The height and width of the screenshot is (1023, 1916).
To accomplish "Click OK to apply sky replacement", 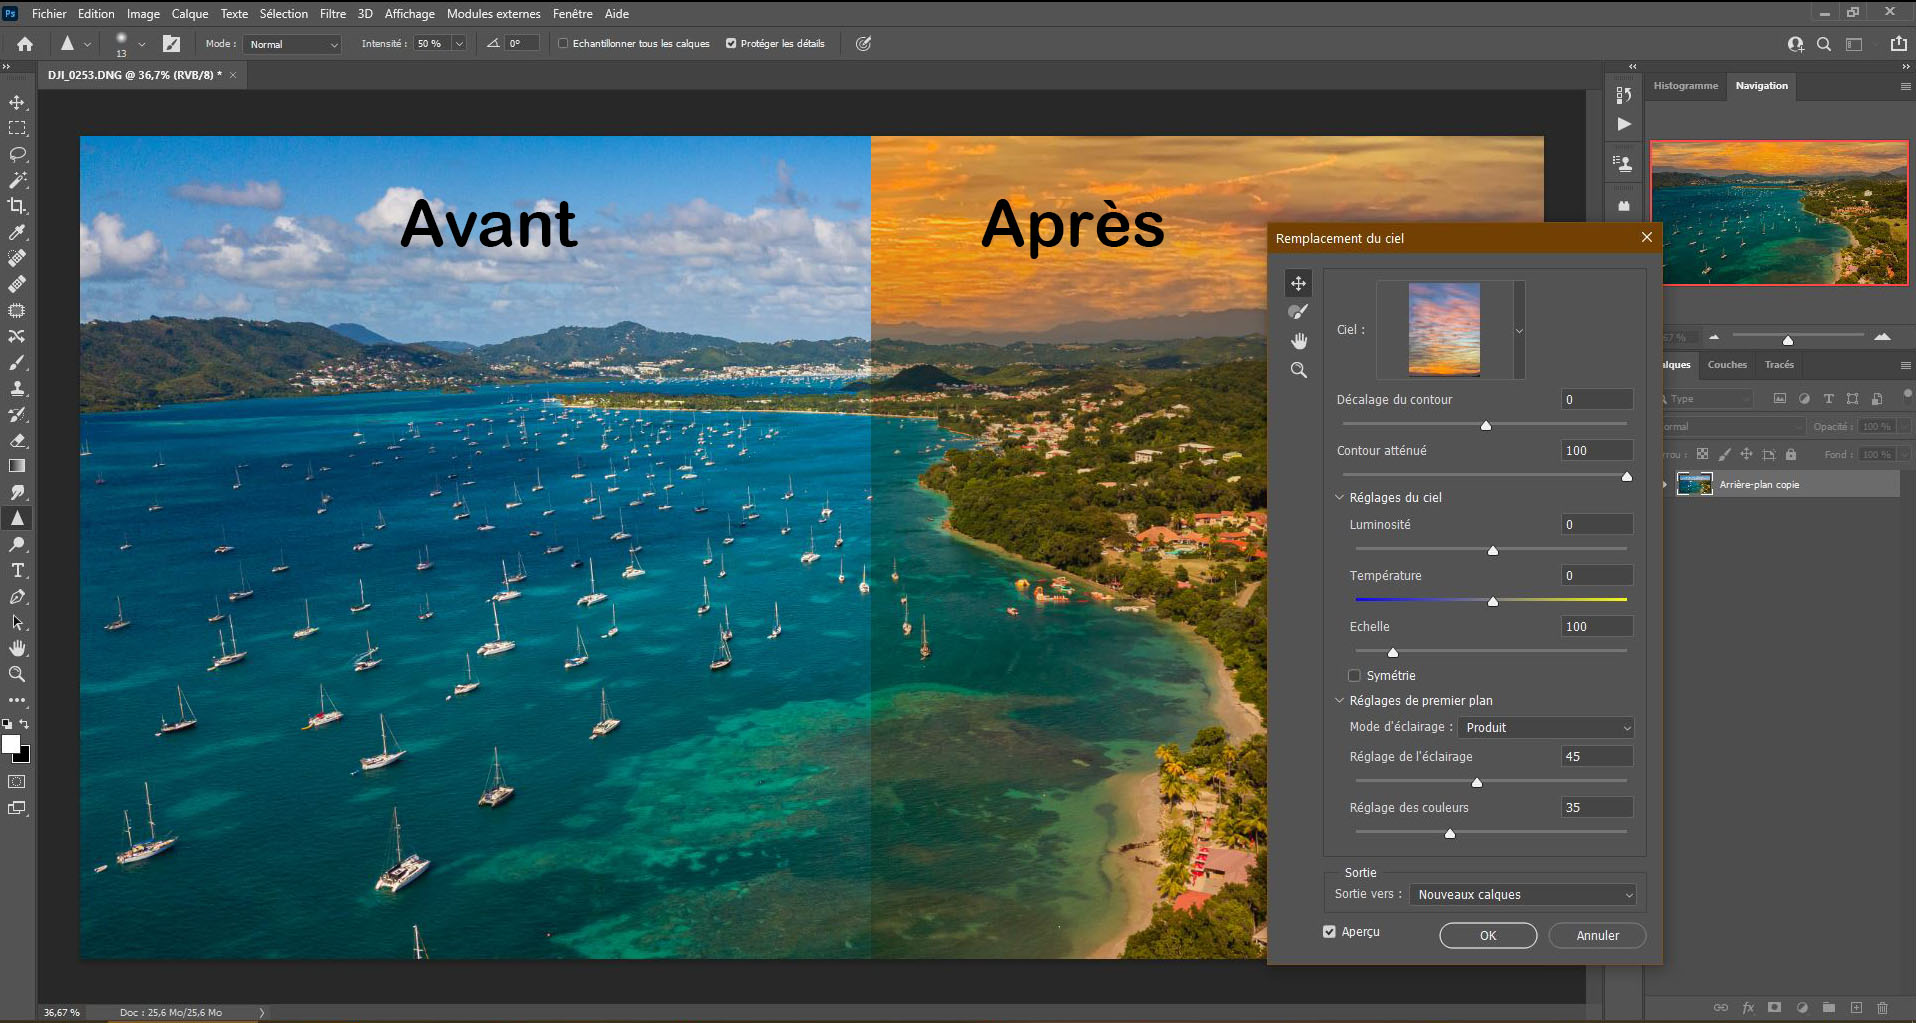I will (x=1488, y=936).
